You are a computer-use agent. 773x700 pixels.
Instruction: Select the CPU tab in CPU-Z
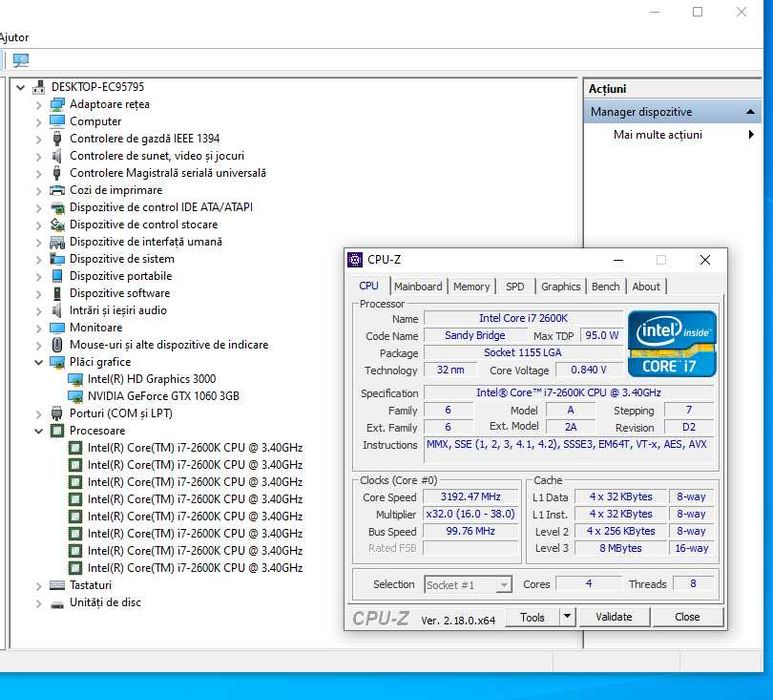click(369, 286)
